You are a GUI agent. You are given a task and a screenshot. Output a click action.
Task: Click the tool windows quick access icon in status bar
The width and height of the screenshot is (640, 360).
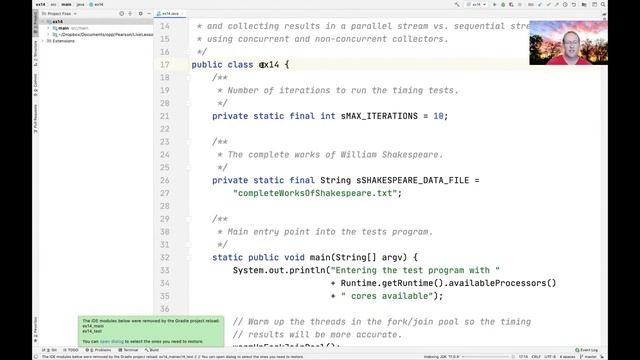36,357
